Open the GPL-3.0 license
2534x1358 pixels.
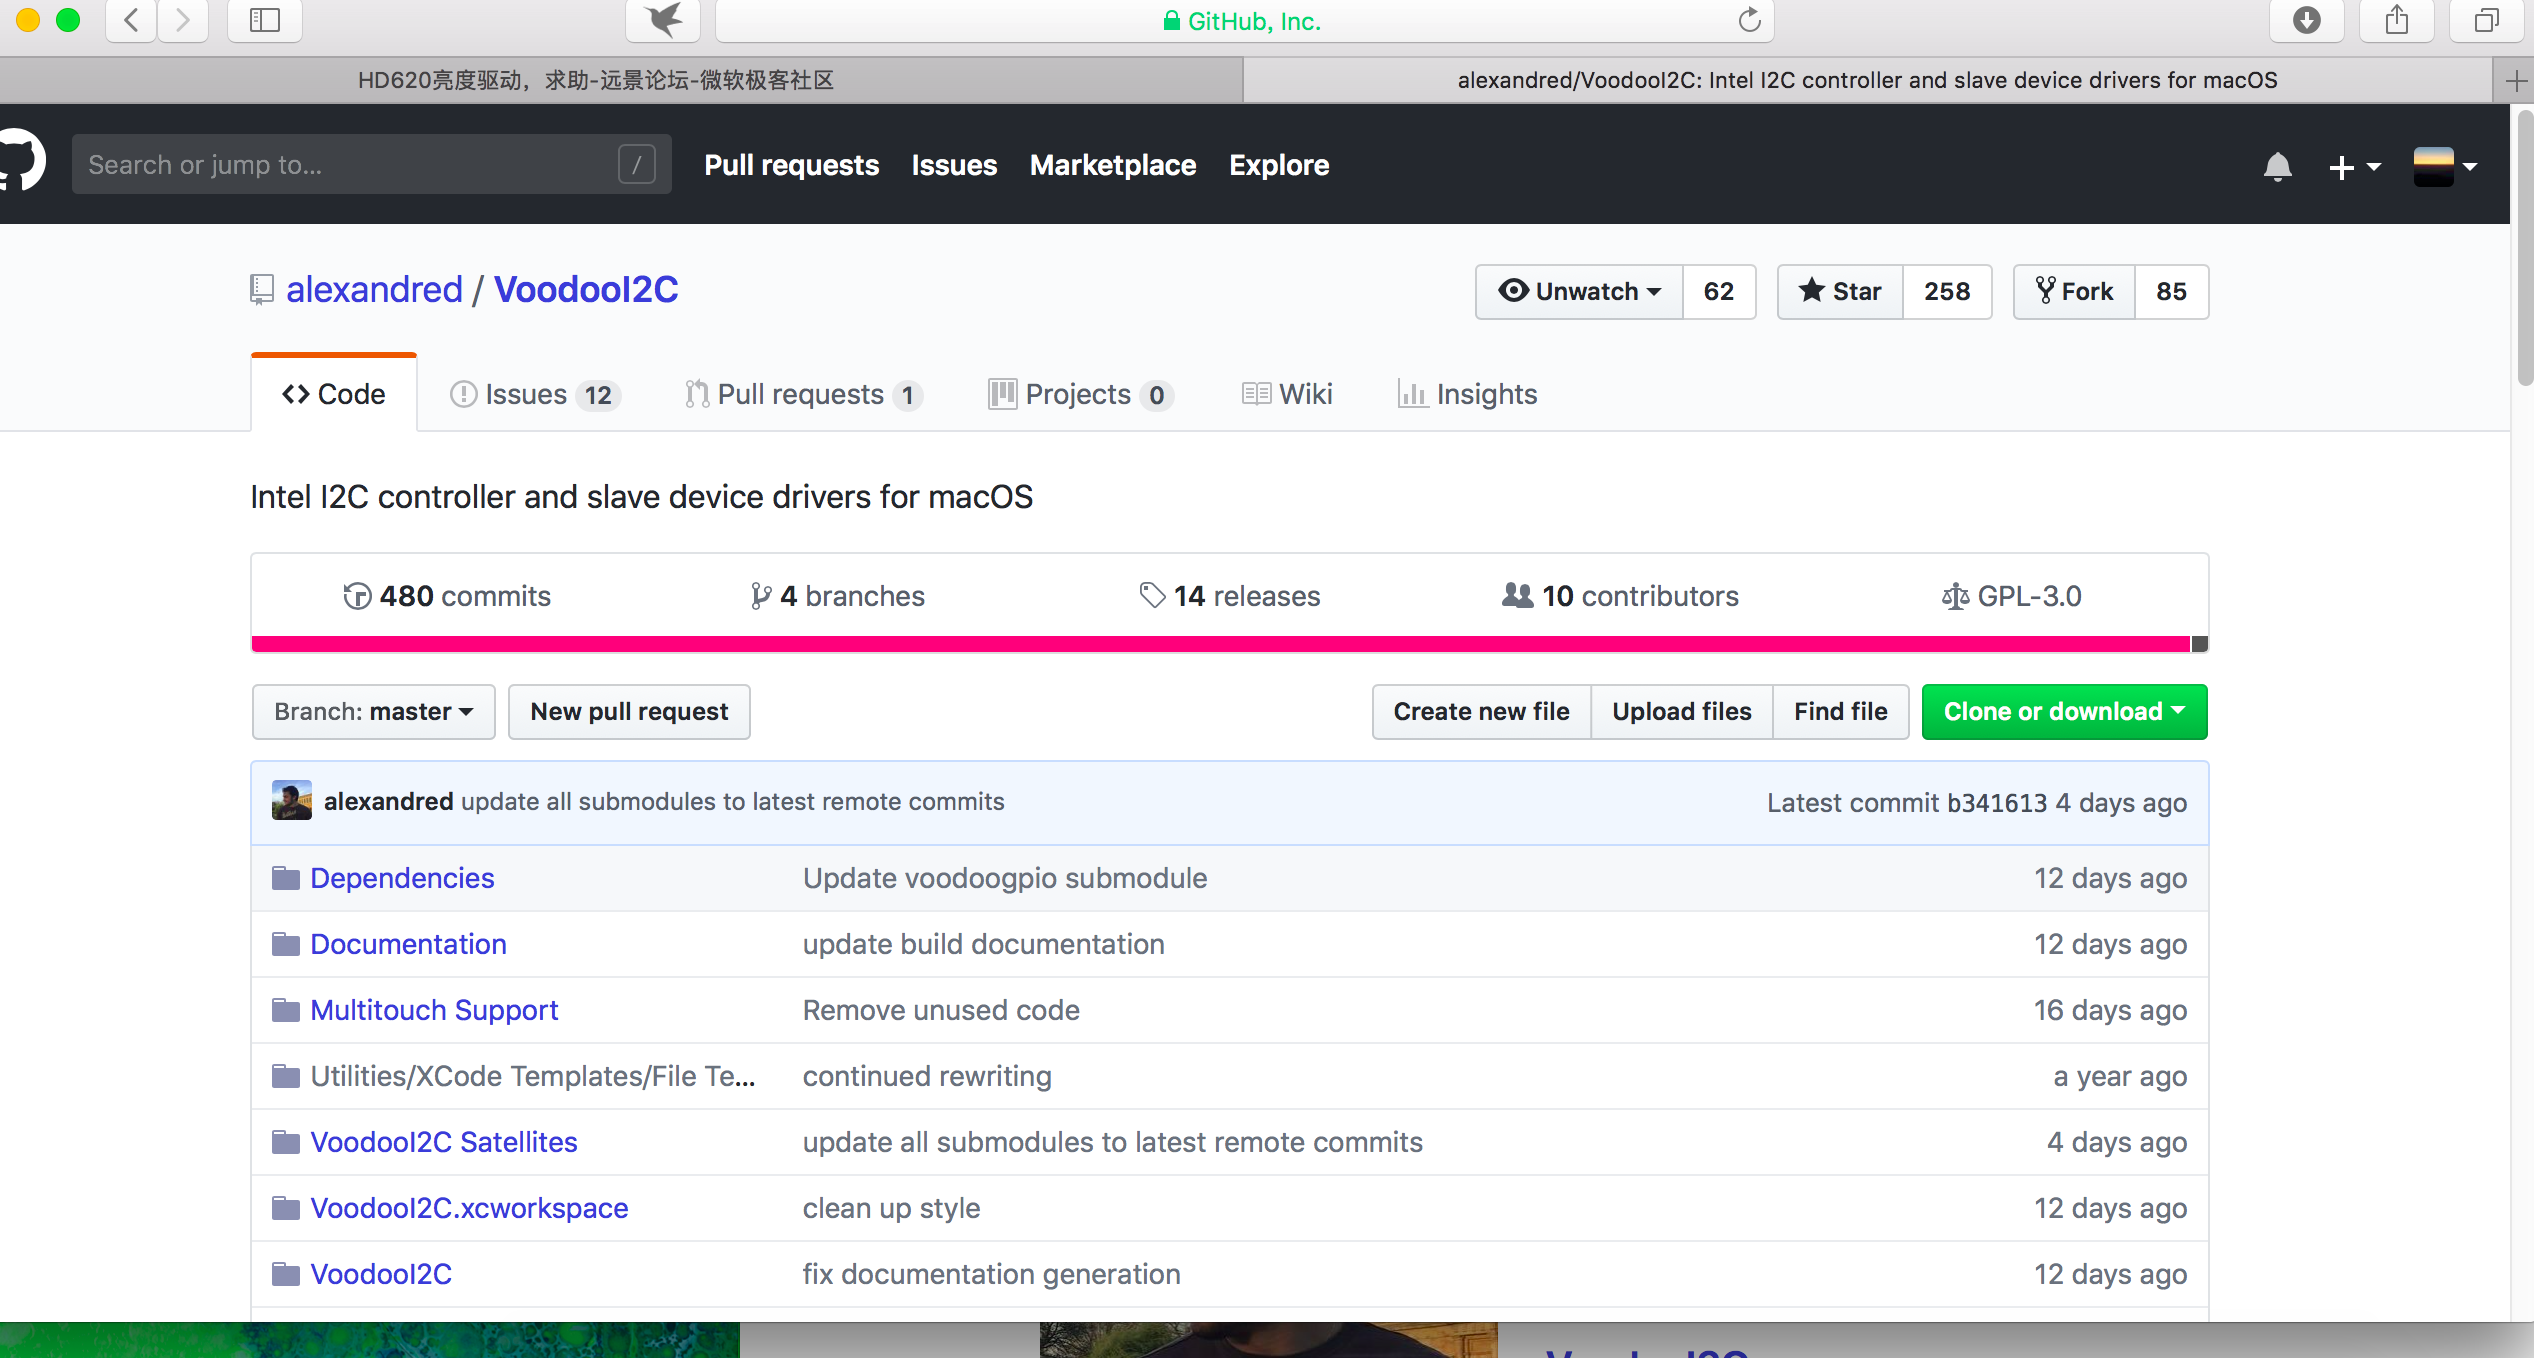coord(2011,596)
